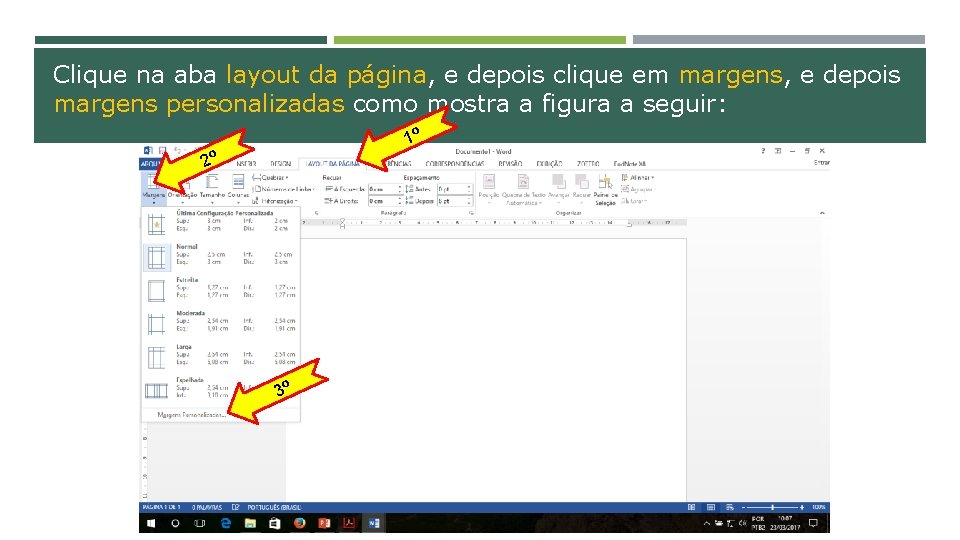This screenshot has width=960, height=540.
Task: Open the Parágrafo dialog launcher
Action: 471,213
